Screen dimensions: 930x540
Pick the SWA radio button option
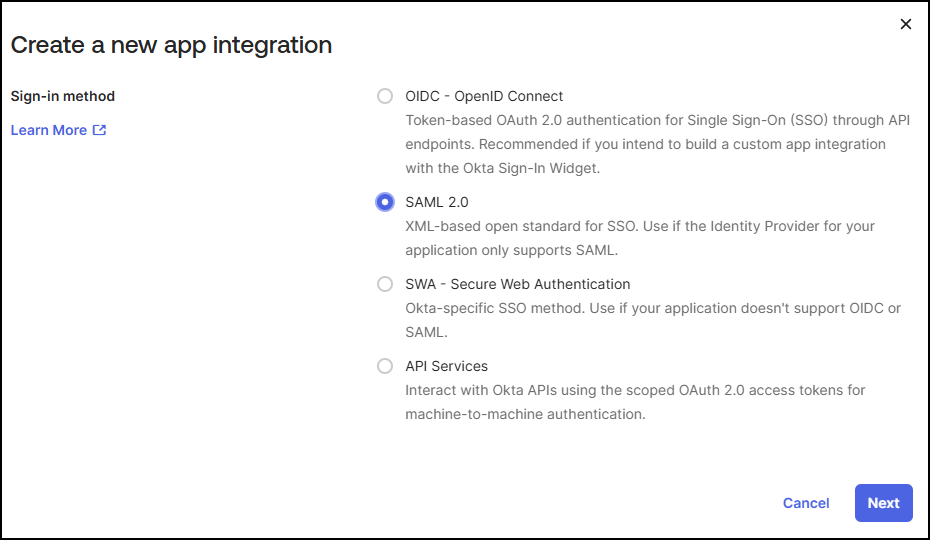385,284
